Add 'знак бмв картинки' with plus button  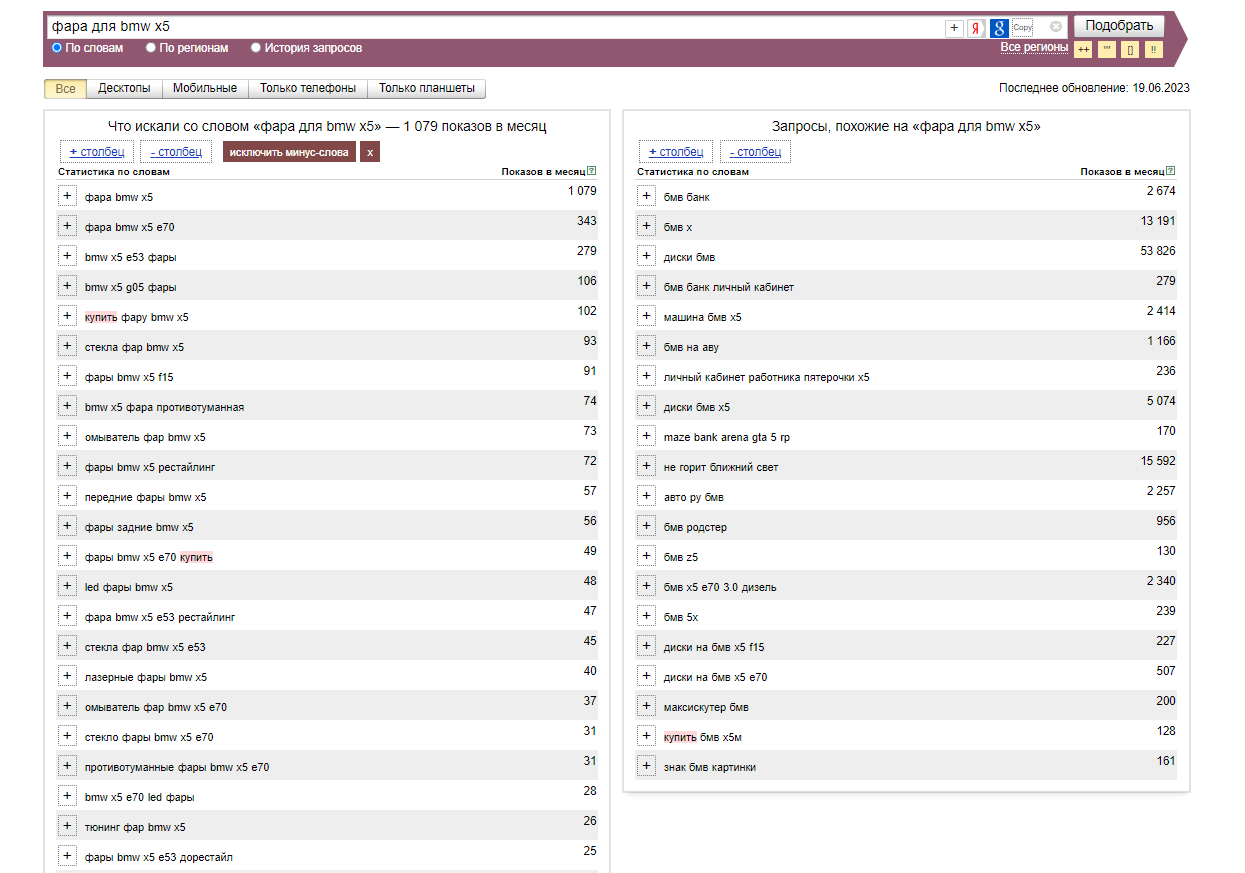(x=646, y=766)
